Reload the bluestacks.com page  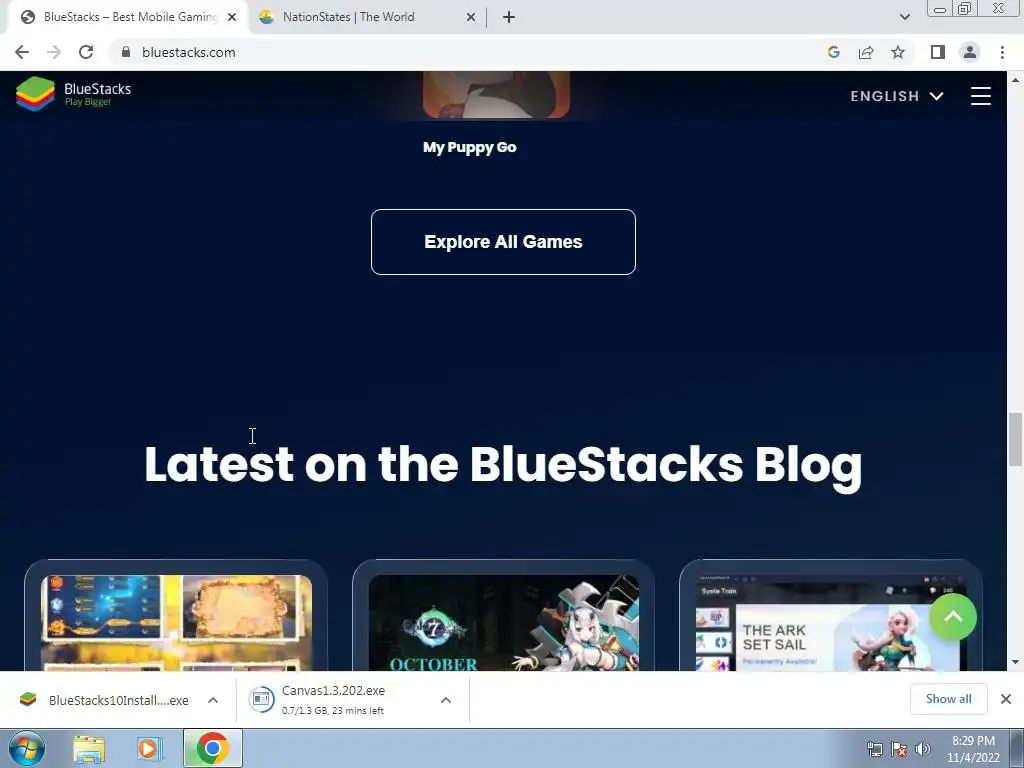86,52
